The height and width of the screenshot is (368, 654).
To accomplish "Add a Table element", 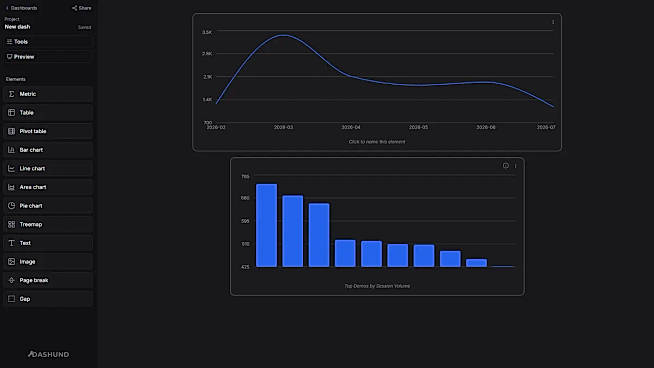I will (48, 113).
